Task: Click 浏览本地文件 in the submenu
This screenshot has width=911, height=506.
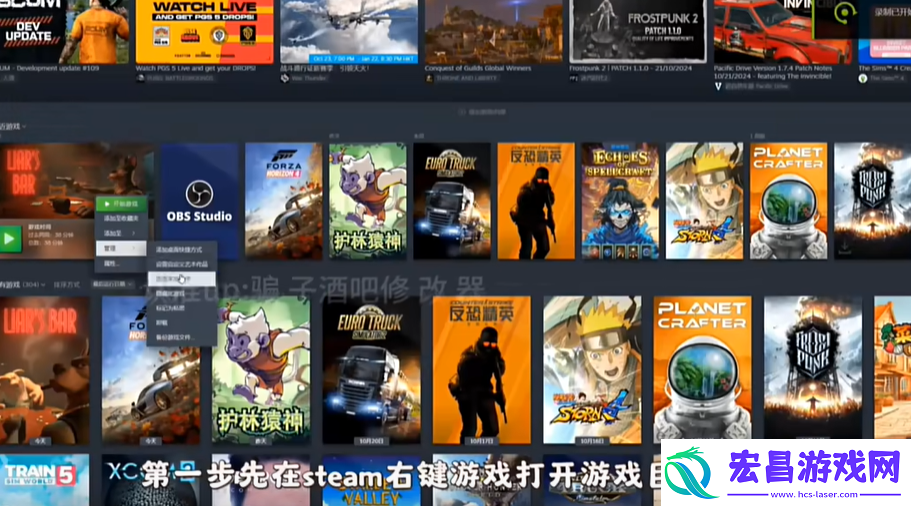Action: [x=181, y=279]
